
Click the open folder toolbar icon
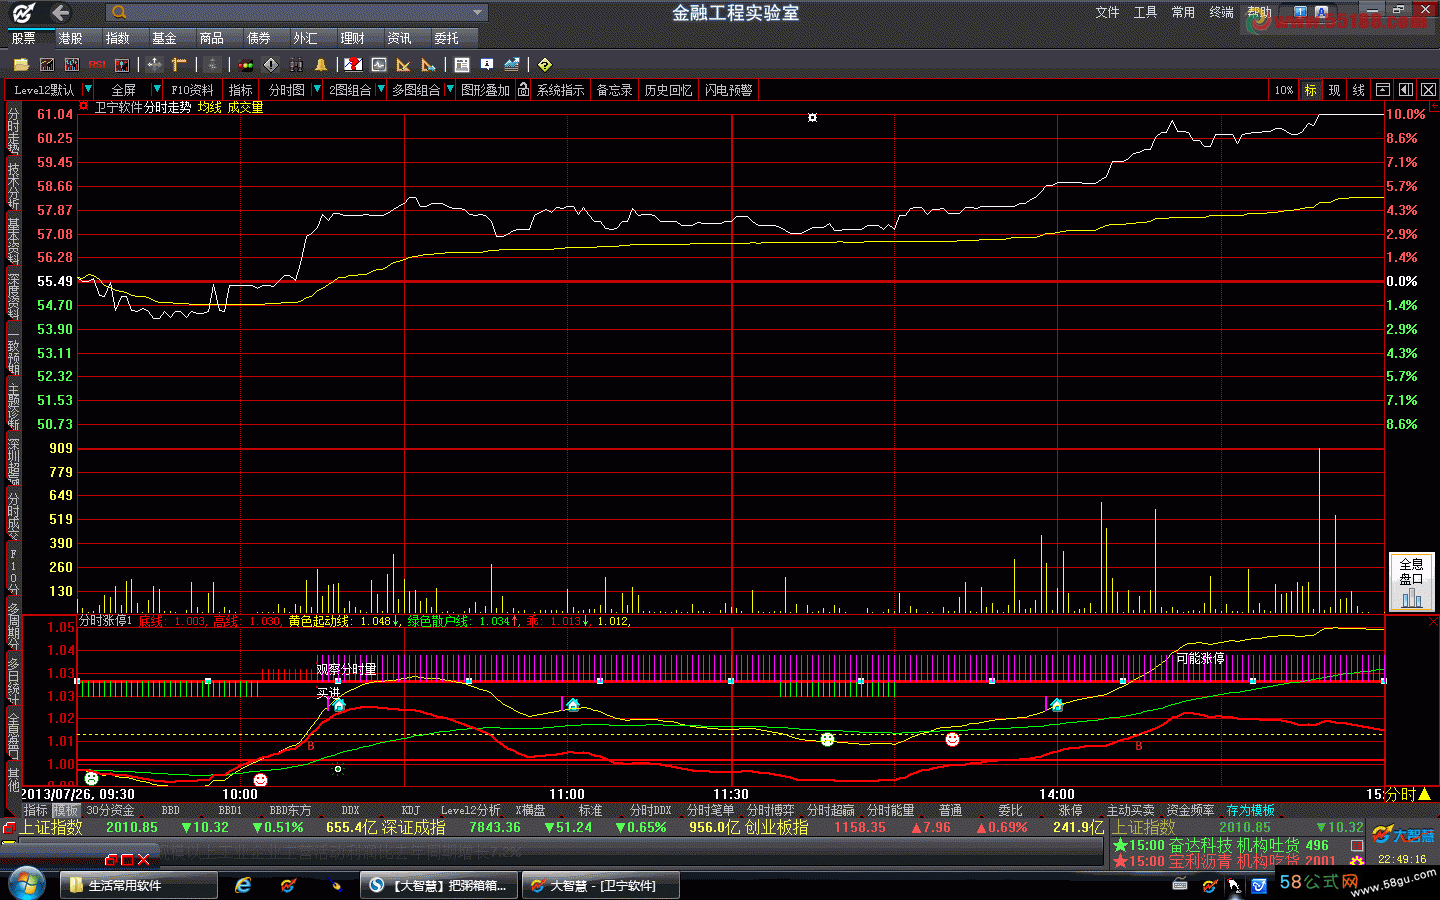click(x=21, y=64)
